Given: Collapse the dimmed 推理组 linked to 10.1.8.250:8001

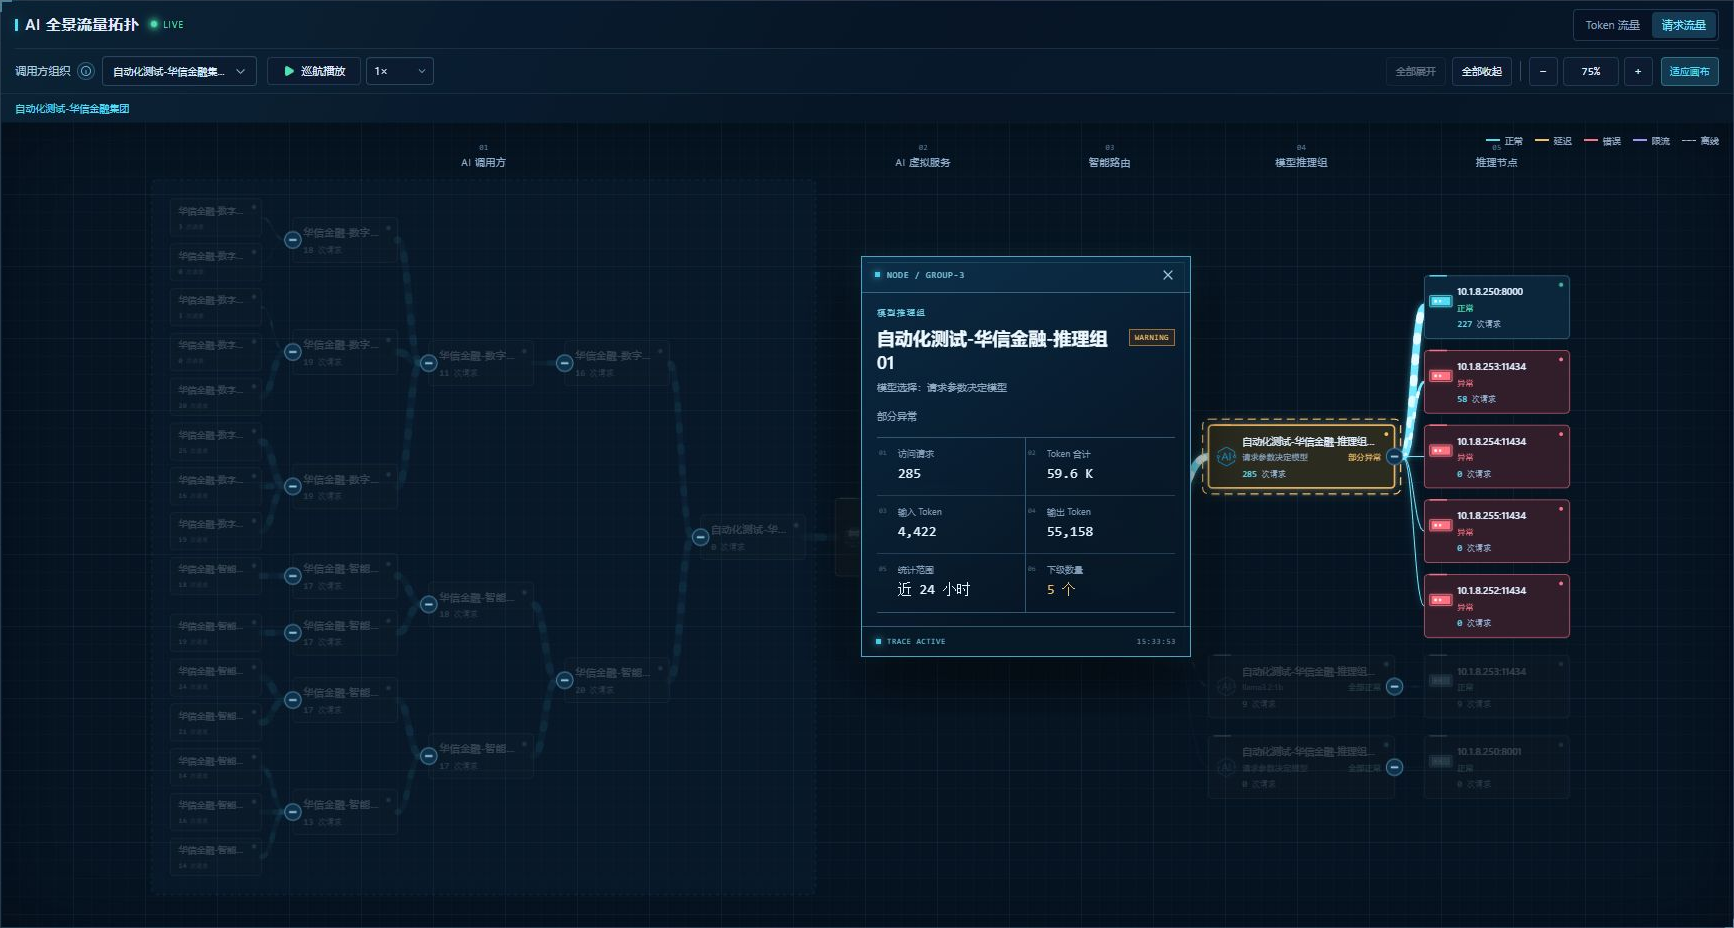Looking at the screenshot, I should (1394, 767).
